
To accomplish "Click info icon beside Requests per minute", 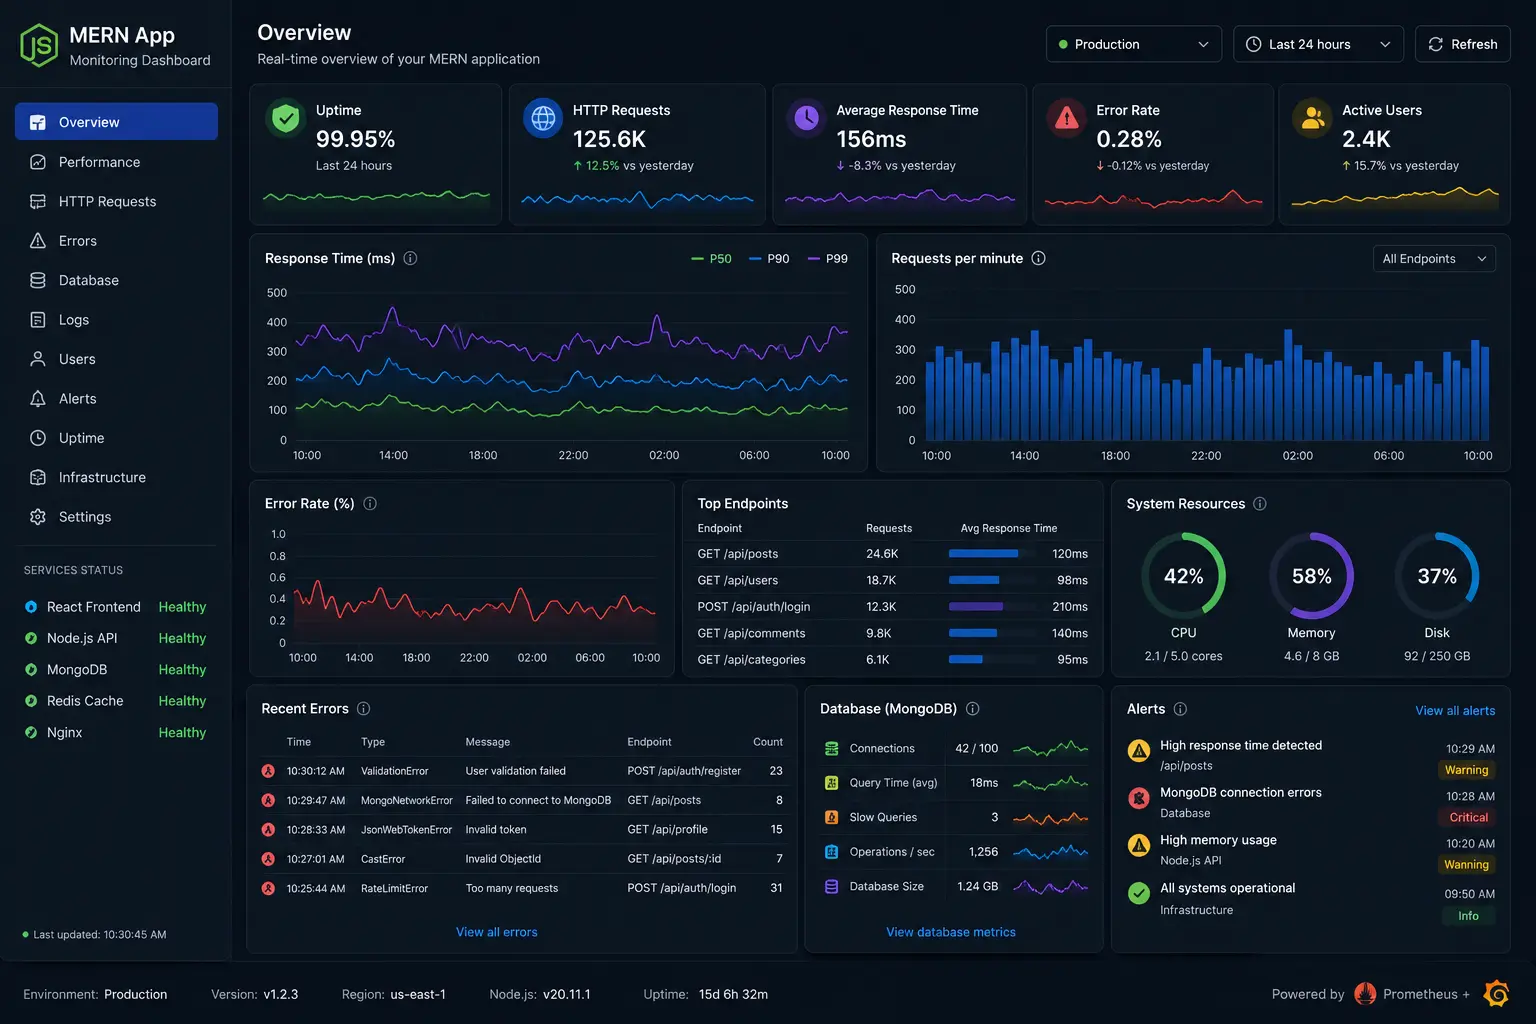I will [x=1038, y=258].
